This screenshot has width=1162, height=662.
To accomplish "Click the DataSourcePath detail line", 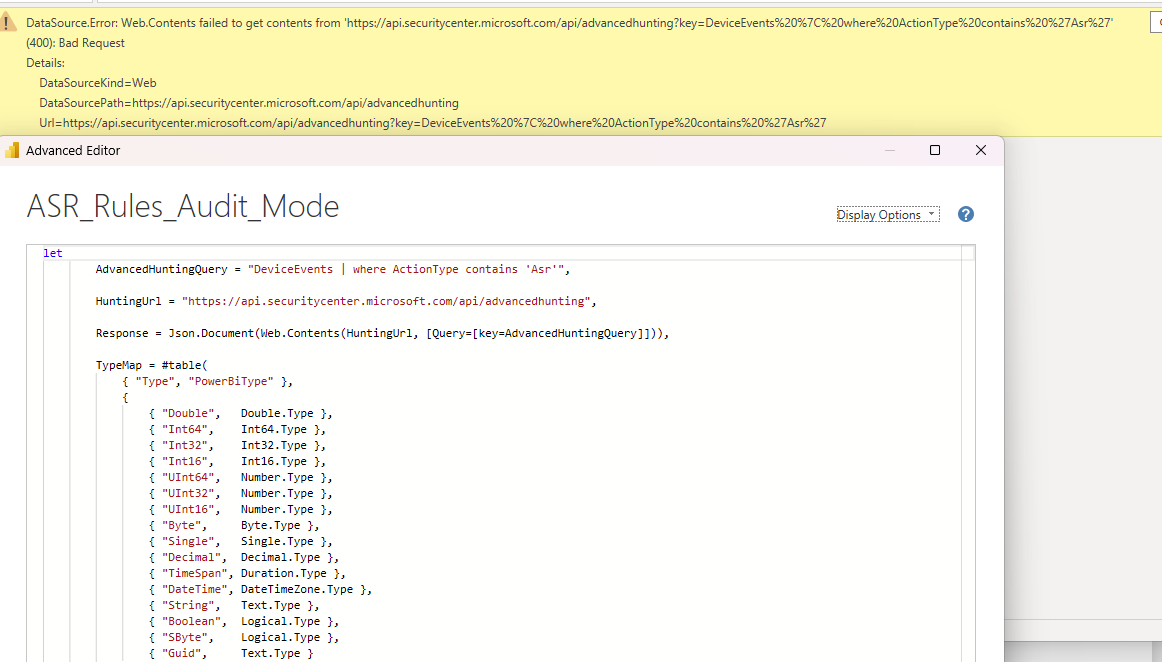I will 249,103.
